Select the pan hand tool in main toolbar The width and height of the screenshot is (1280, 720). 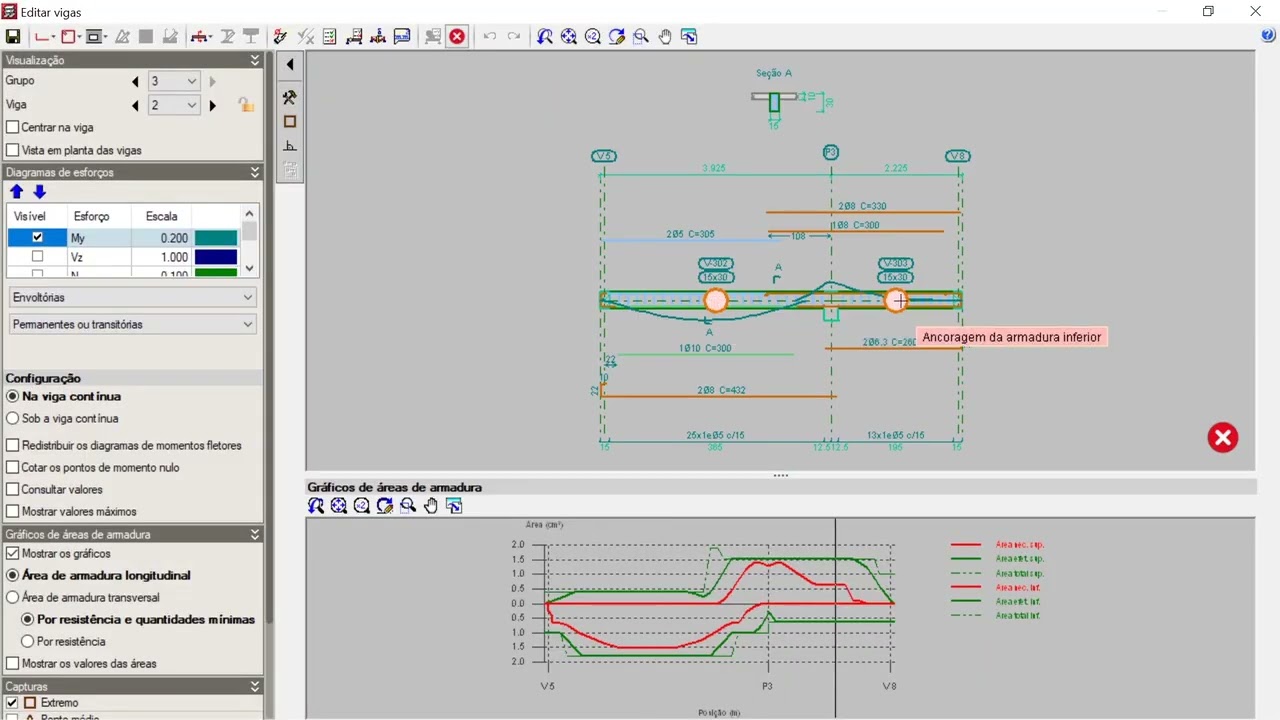[665, 37]
